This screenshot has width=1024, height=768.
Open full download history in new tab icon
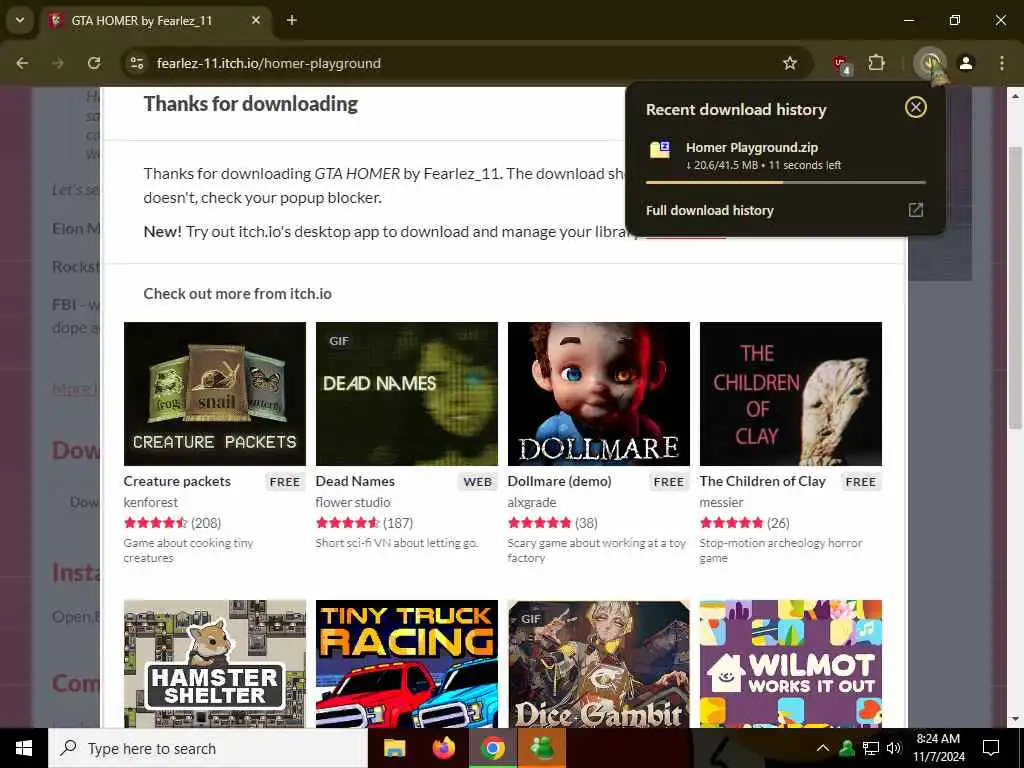coord(916,210)
